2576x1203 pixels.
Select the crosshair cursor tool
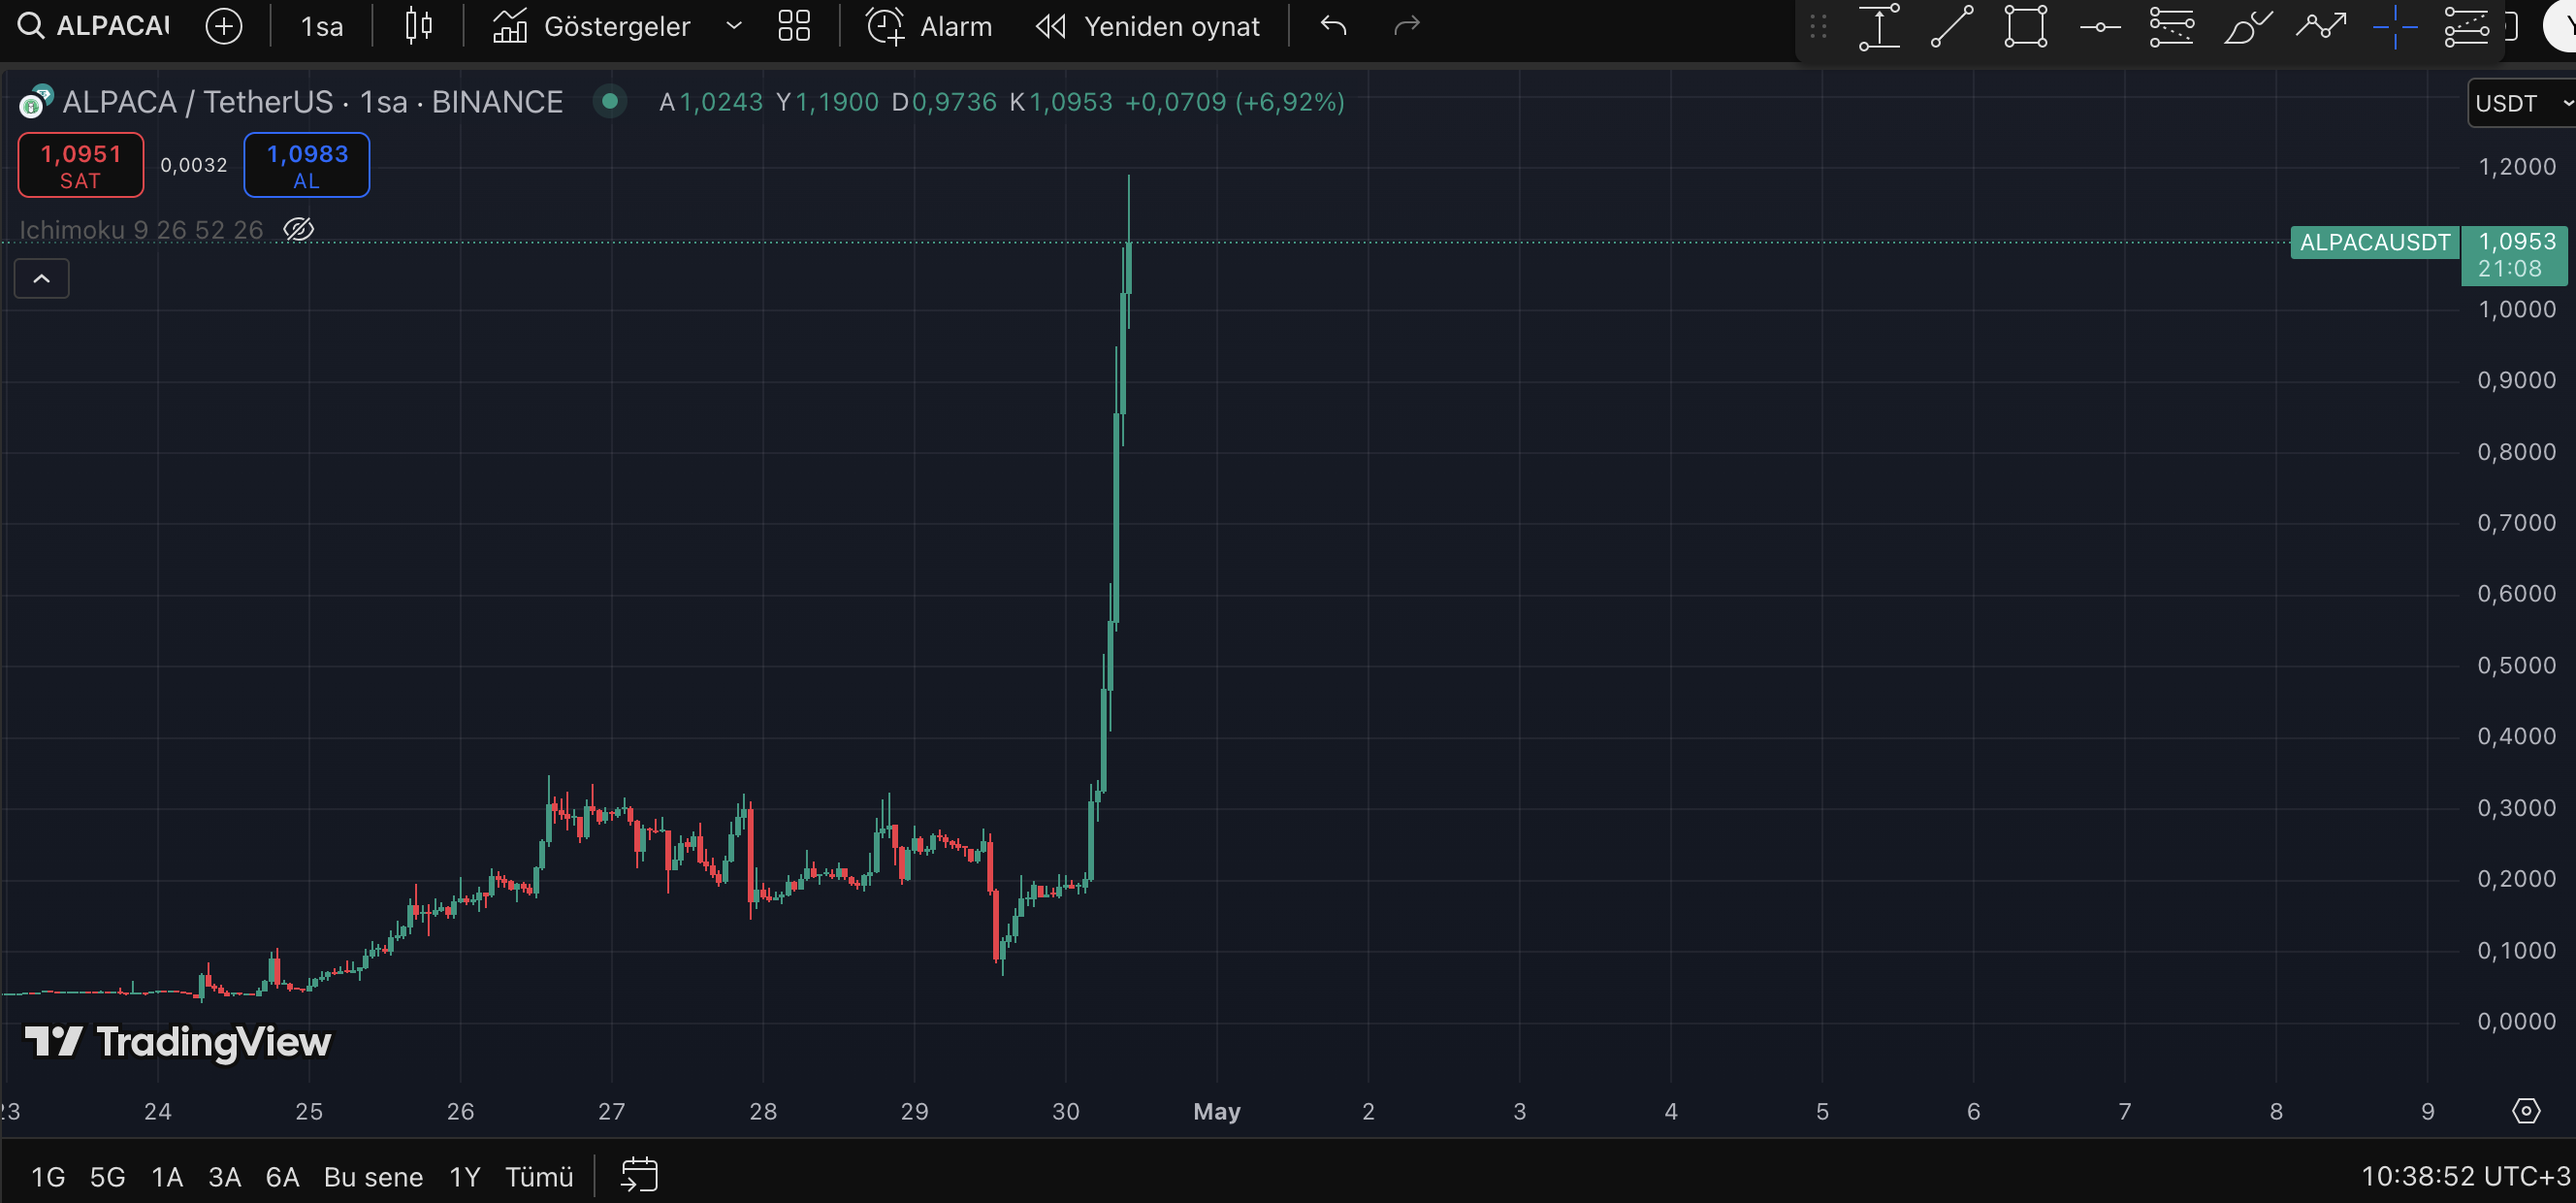(2395, 27)
